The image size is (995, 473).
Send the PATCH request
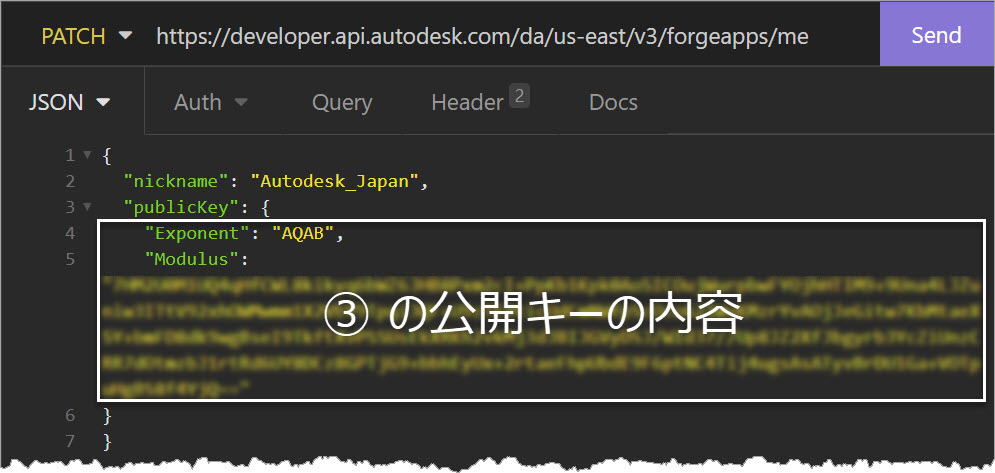click(937, 34)
